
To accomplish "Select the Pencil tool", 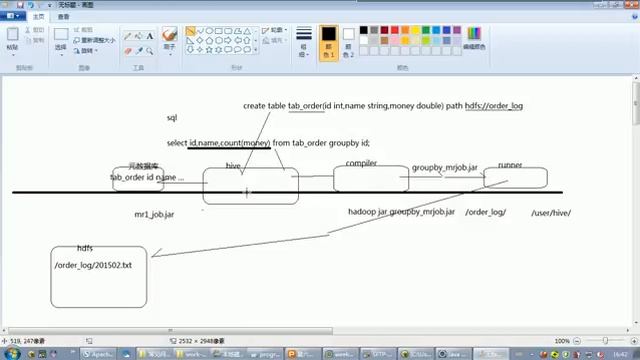I will point(128,36).
